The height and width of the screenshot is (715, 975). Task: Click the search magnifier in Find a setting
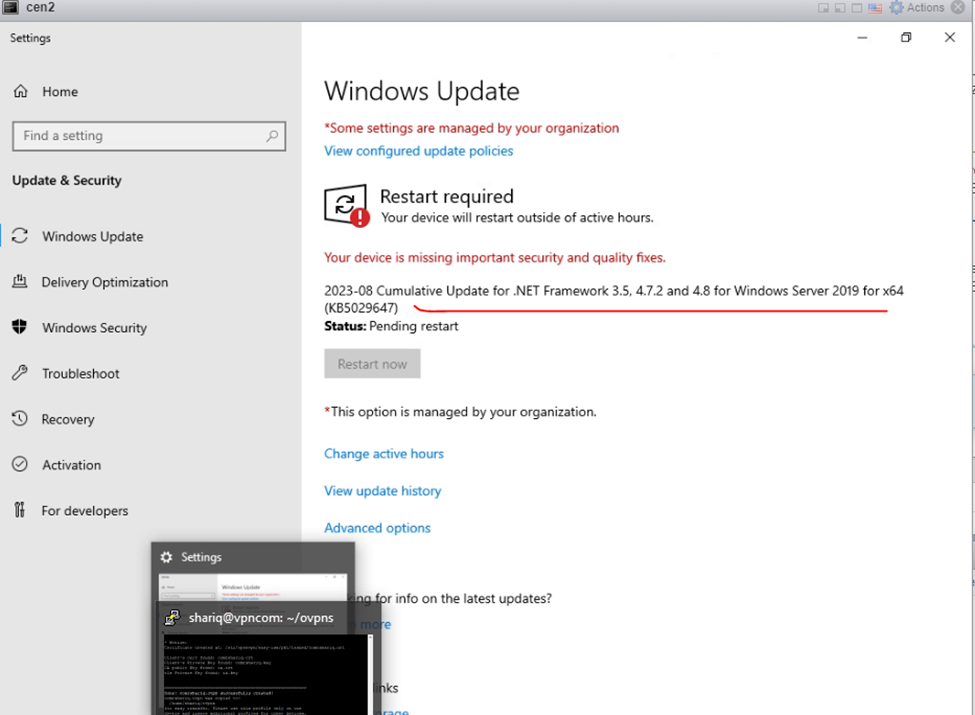(x=272, y=136)
